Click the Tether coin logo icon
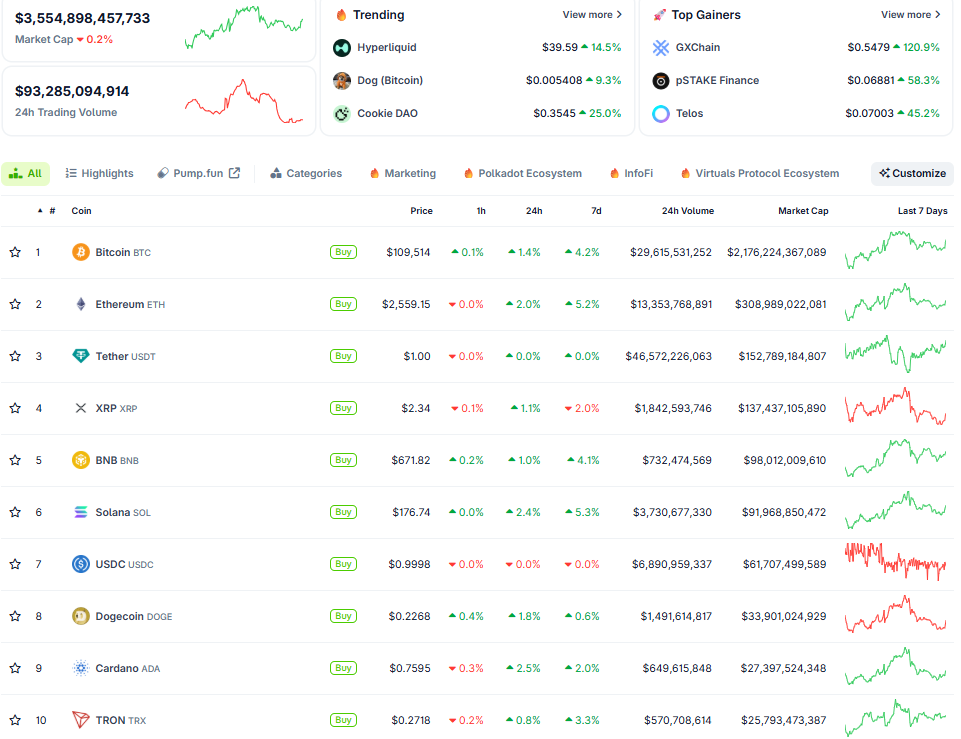 pos(81,356)
